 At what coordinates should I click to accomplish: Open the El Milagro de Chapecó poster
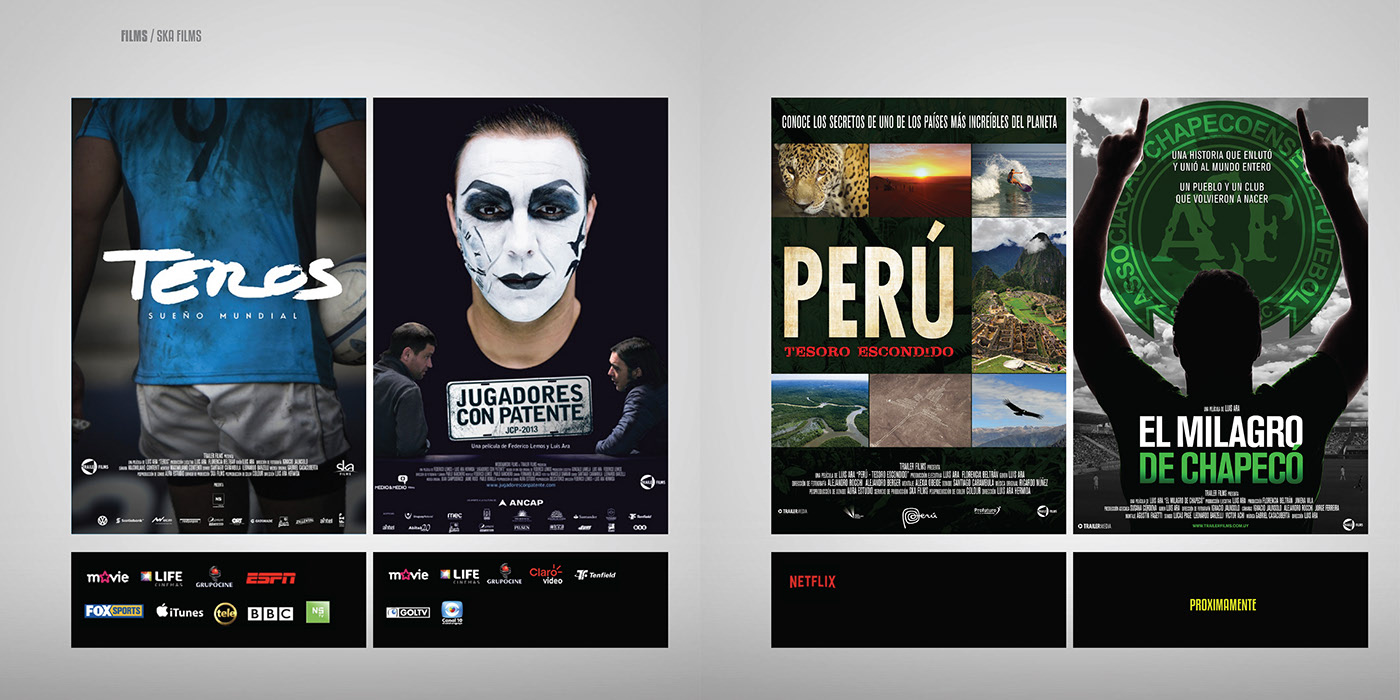pyautogui.click(x=1220, y=315)
